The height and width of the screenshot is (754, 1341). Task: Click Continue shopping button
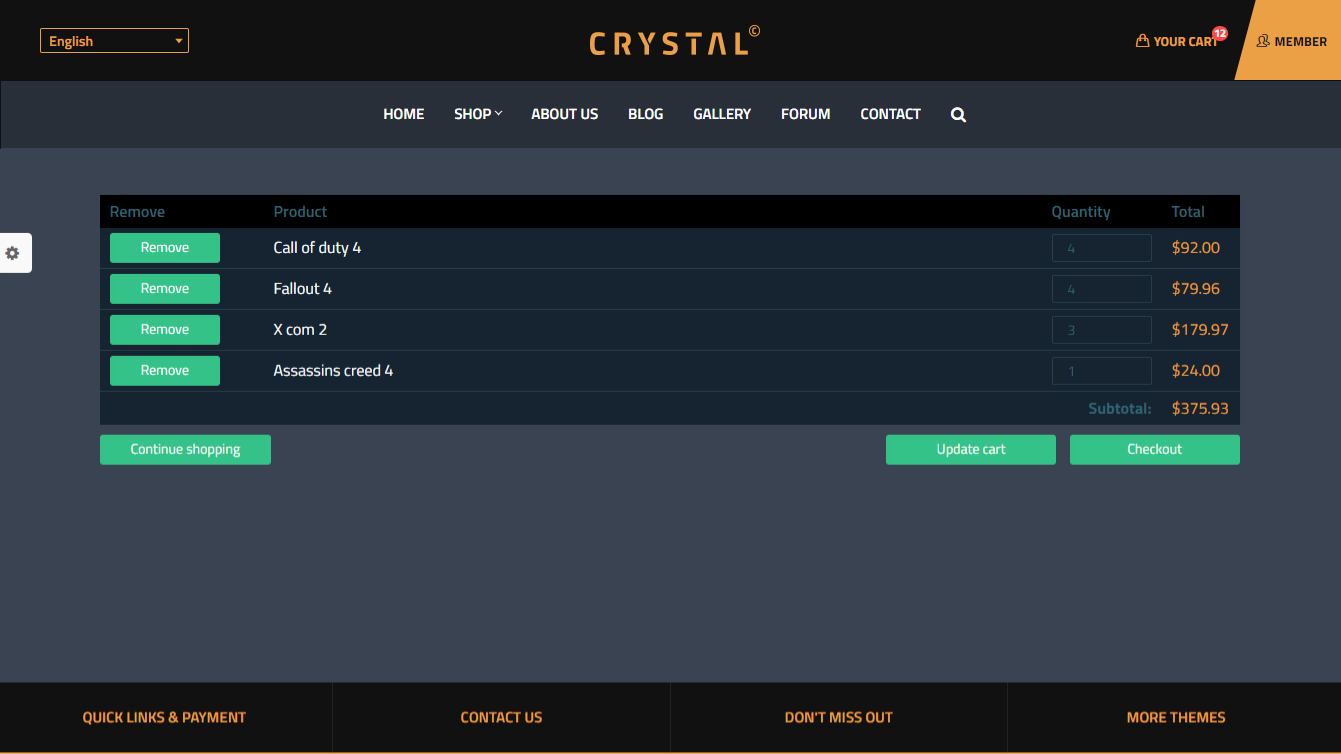click(x=185, y=450)
